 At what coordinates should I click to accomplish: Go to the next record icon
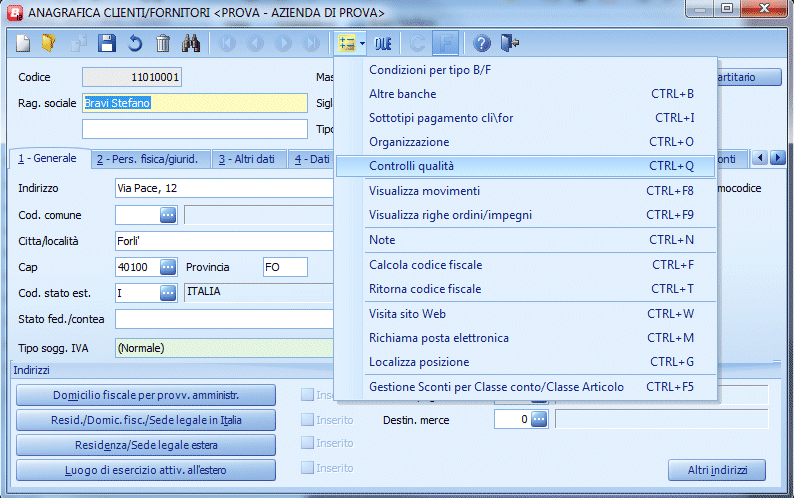pyautogui.click(x=284, y=44)
